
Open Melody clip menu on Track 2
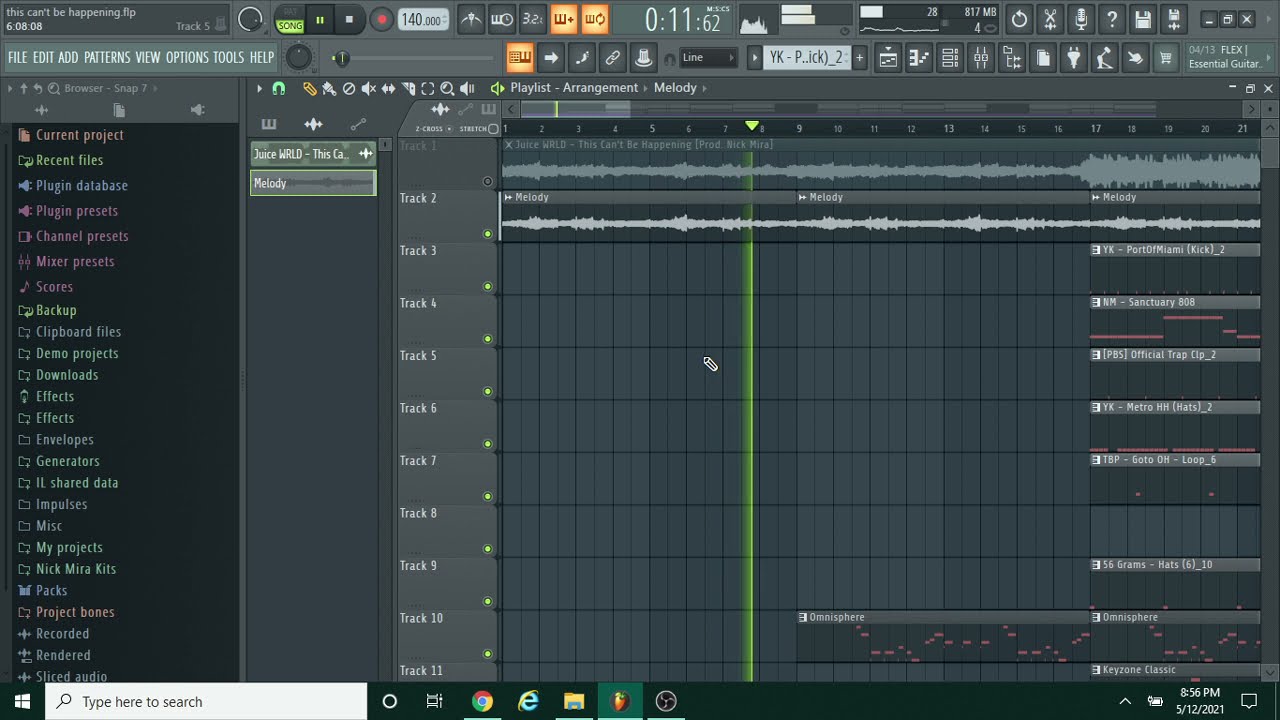pyautogui.click(x=508, y=198)
